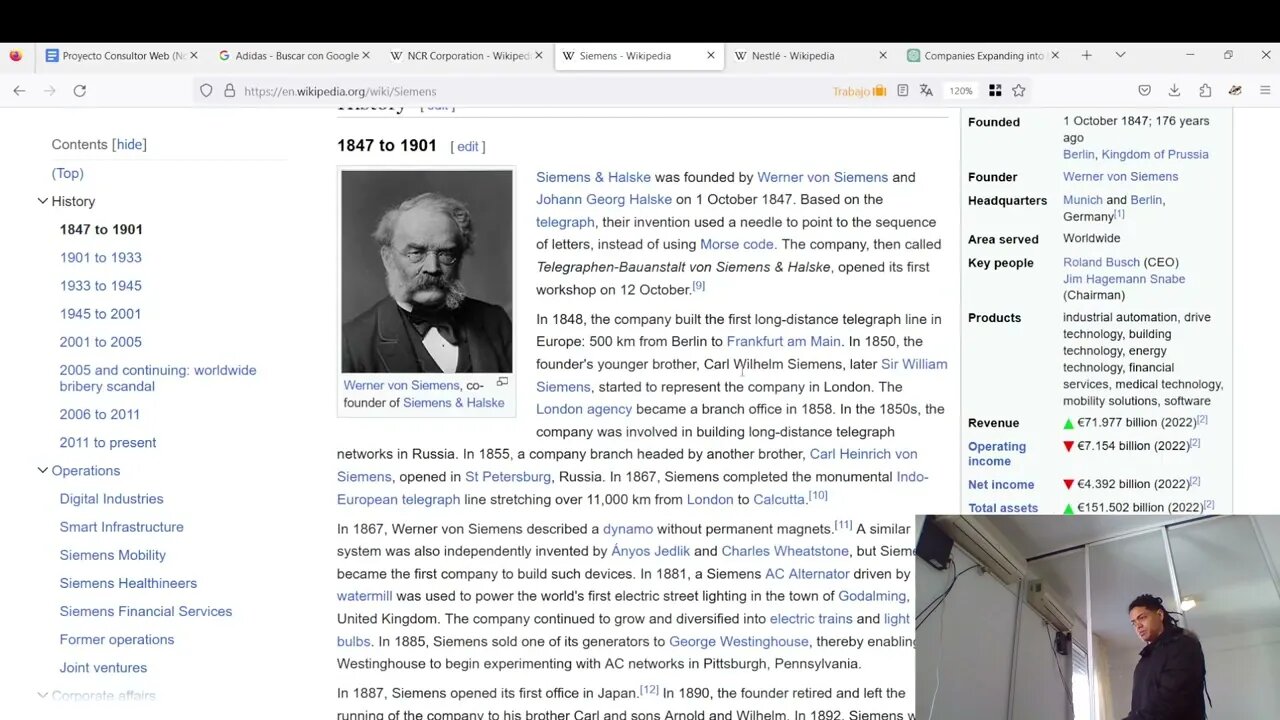Switch to Nestlé Wikipedia tab
Viewport: 1280px width, 720px height.
(x=809, y=56)
